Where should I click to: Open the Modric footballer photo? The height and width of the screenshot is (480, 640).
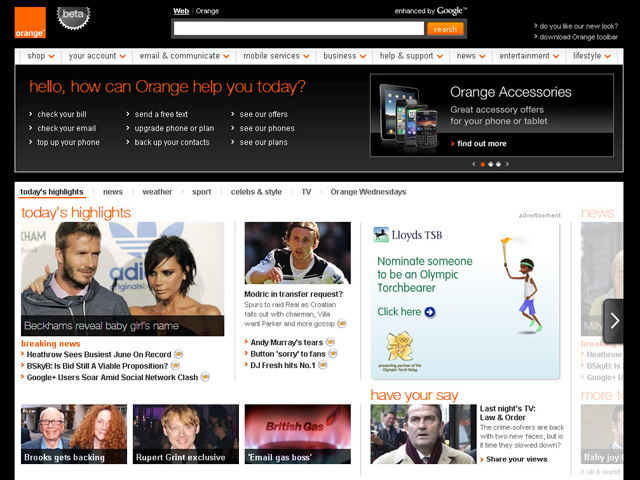pos(298,253)
